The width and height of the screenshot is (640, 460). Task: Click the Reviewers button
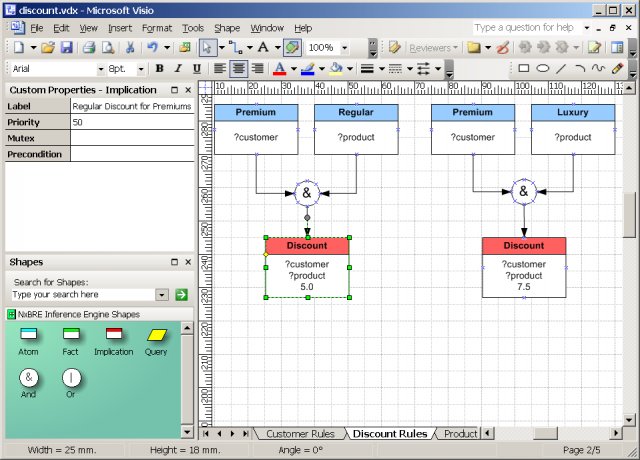[430, 47]
